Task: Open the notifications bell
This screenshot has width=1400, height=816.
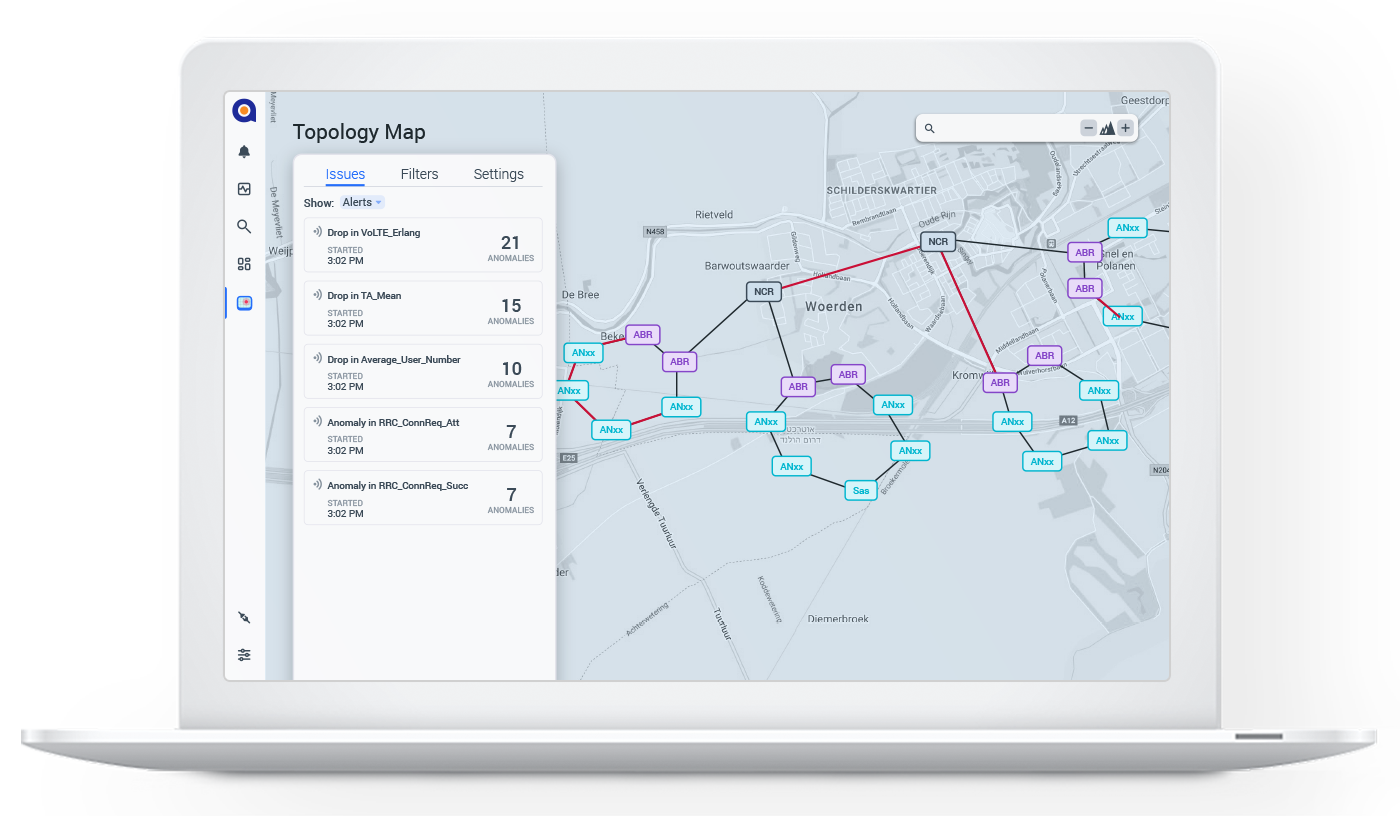Action: [244, 152]
